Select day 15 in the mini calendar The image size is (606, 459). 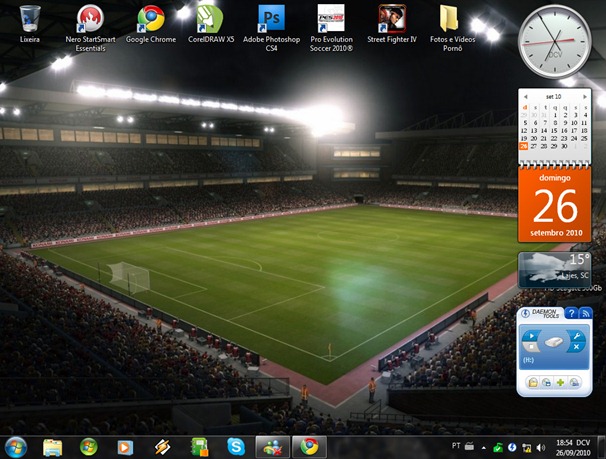pyautogui.click(x=554, y=131)
